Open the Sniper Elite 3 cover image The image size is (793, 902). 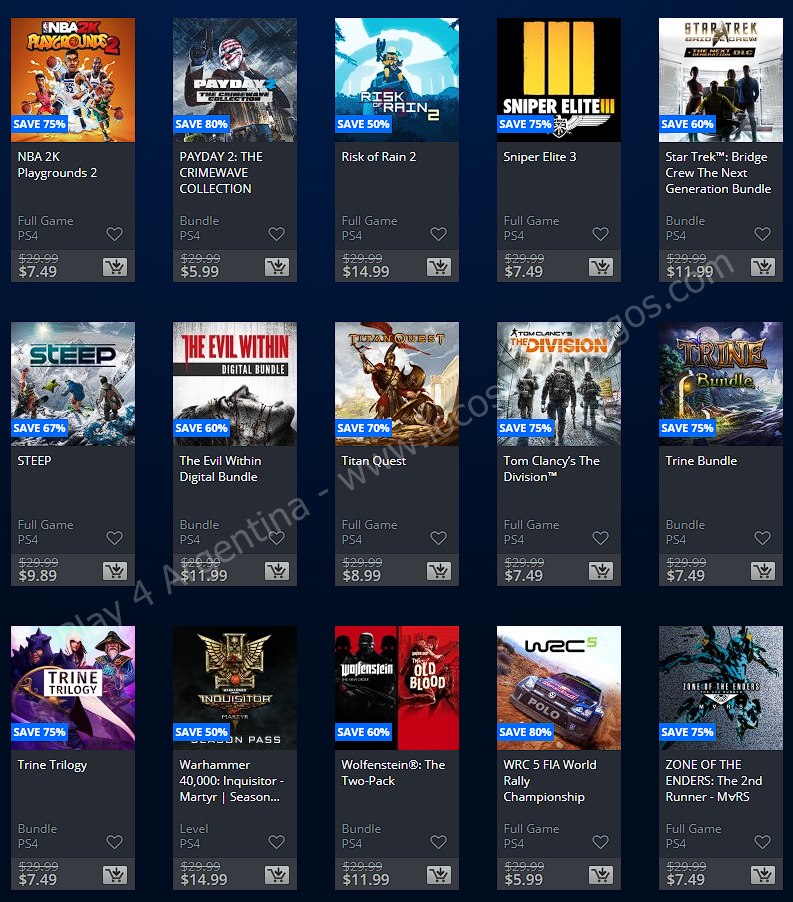[x=559, y=80]
